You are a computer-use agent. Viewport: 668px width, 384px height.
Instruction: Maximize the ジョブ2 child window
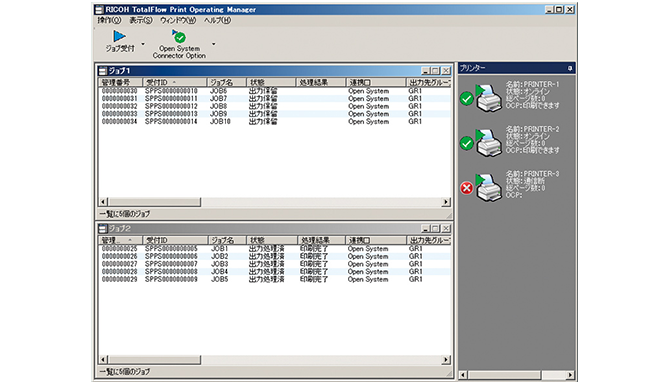click(435, 228)
